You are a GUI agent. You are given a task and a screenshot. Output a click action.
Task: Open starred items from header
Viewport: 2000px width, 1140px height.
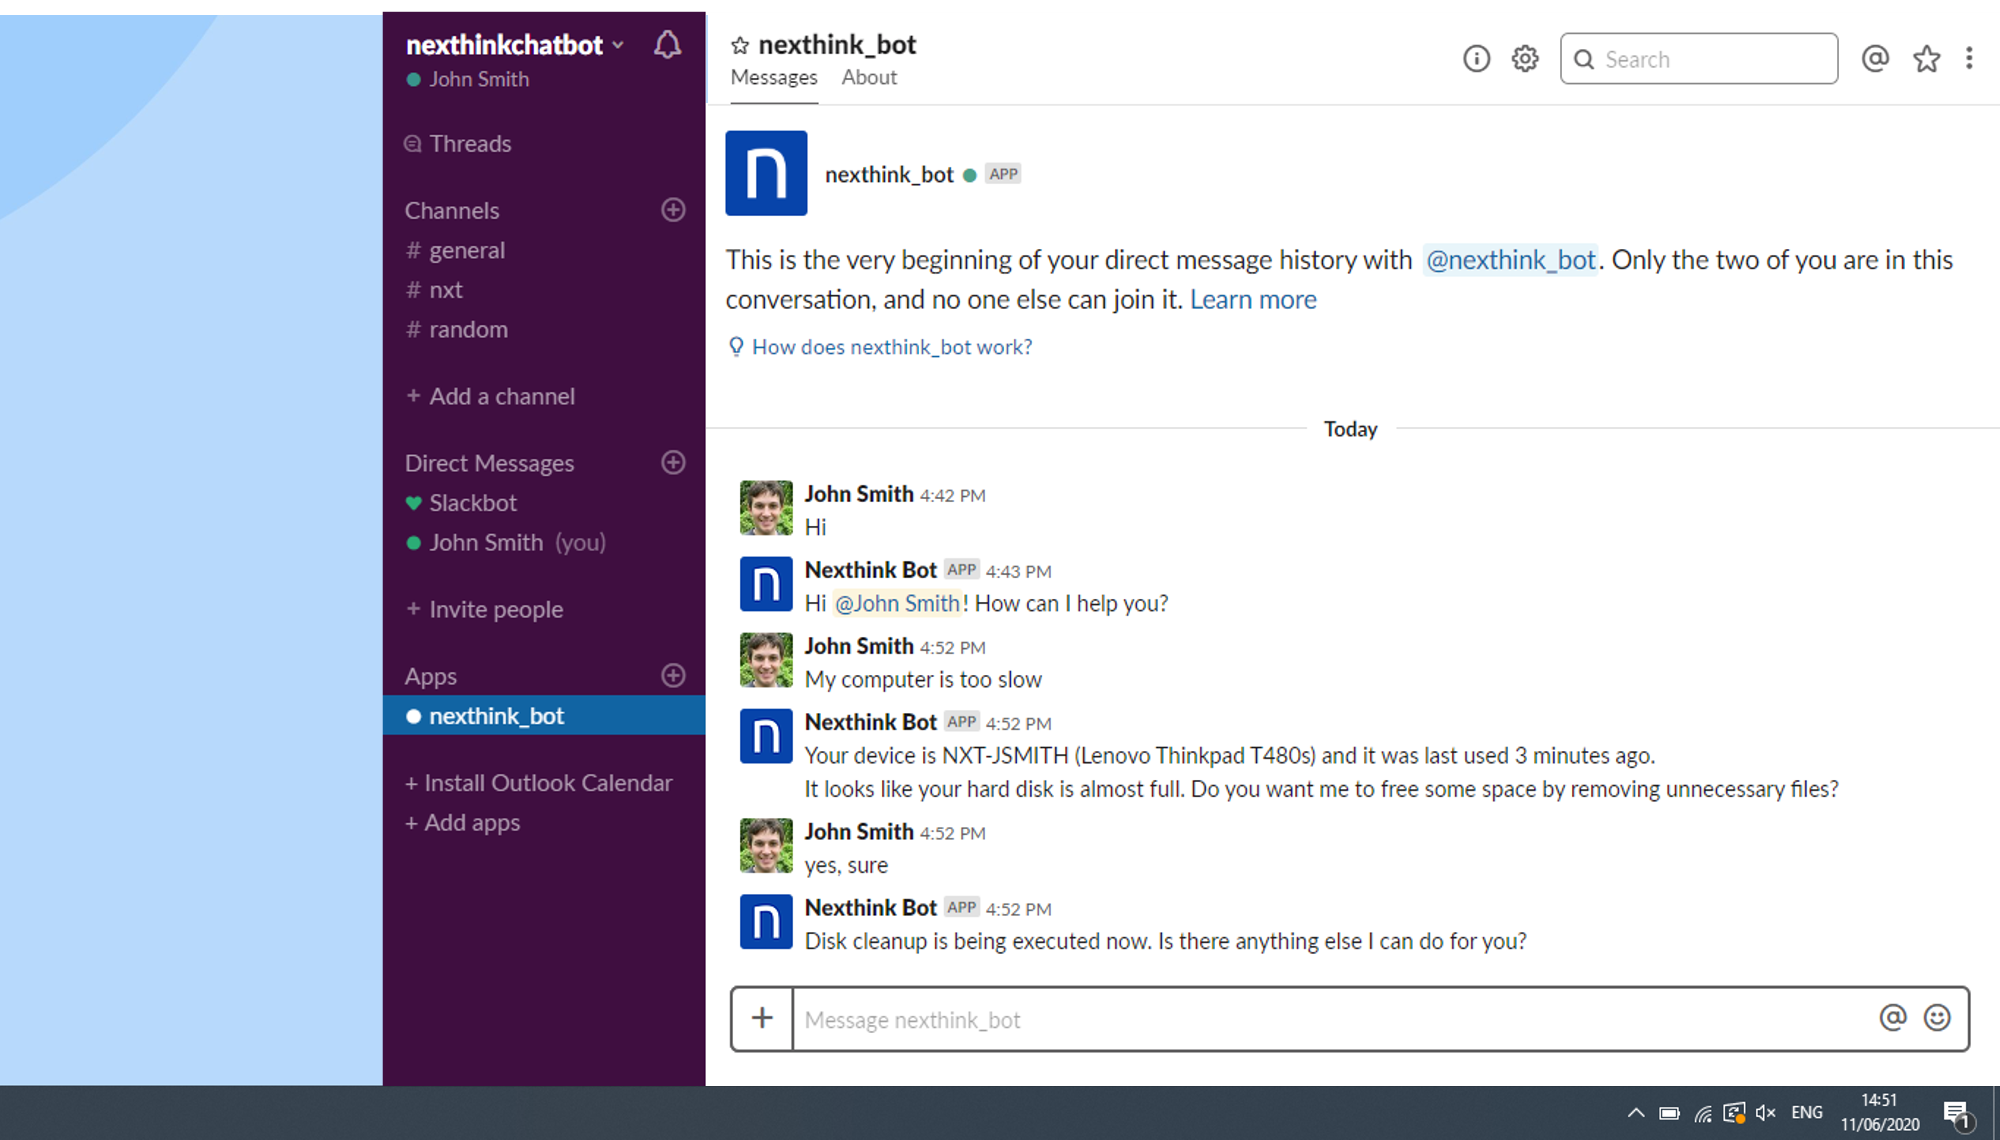point(1926,59)
